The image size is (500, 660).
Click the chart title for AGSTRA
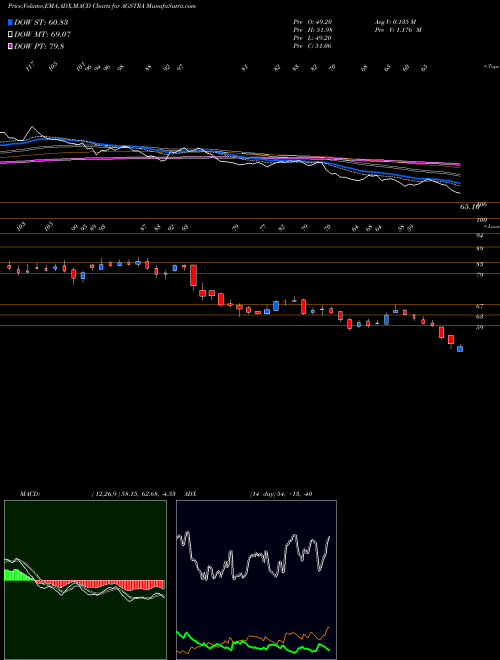coord(101,6)
